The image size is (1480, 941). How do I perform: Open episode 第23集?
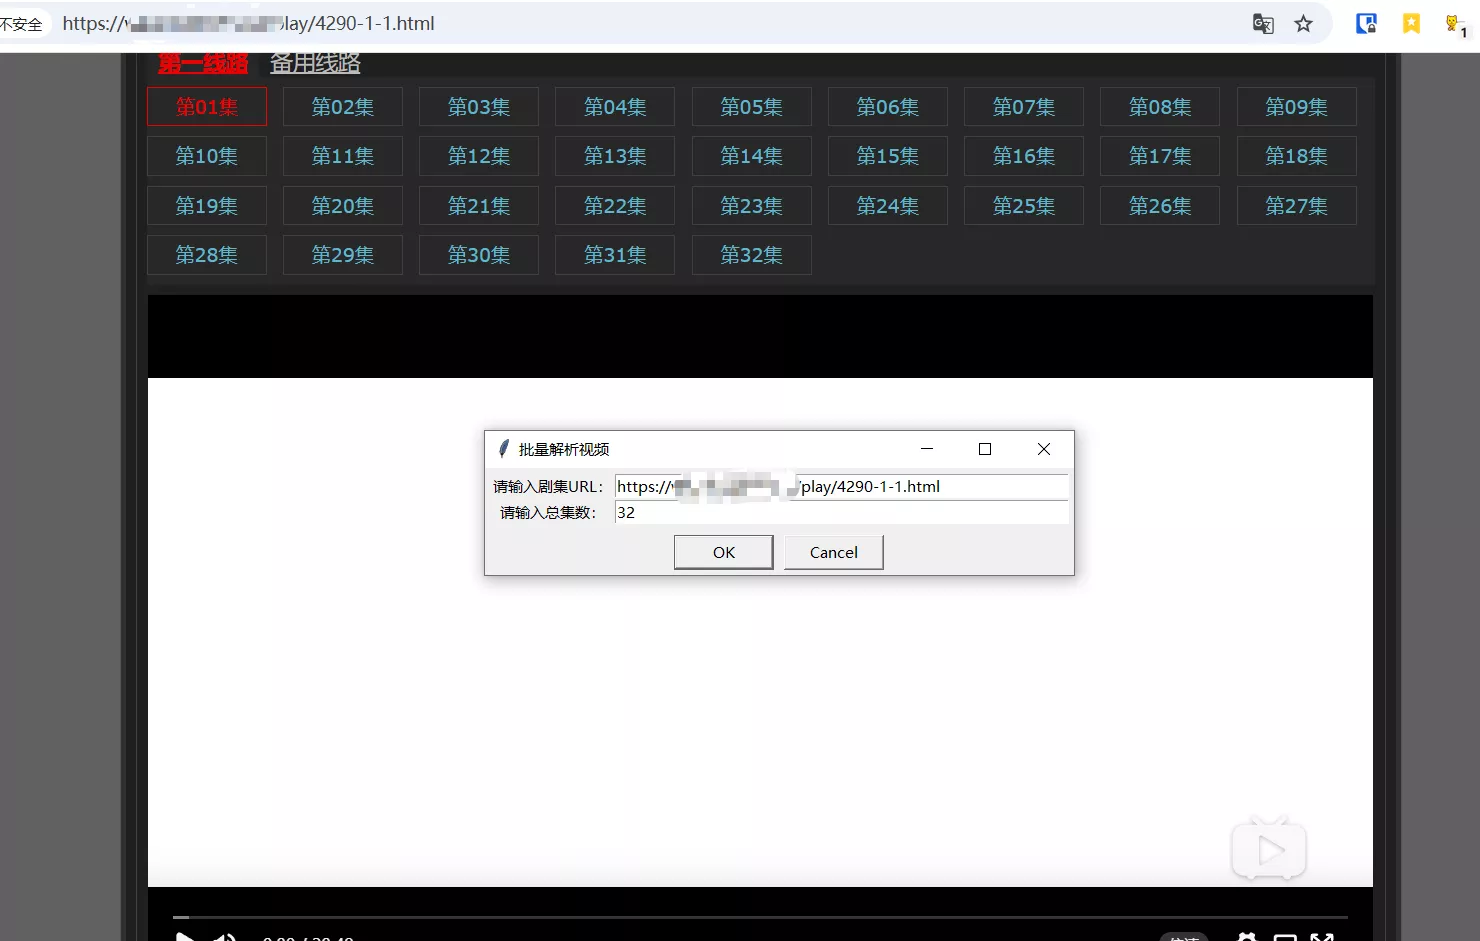[x=752, y=206]
